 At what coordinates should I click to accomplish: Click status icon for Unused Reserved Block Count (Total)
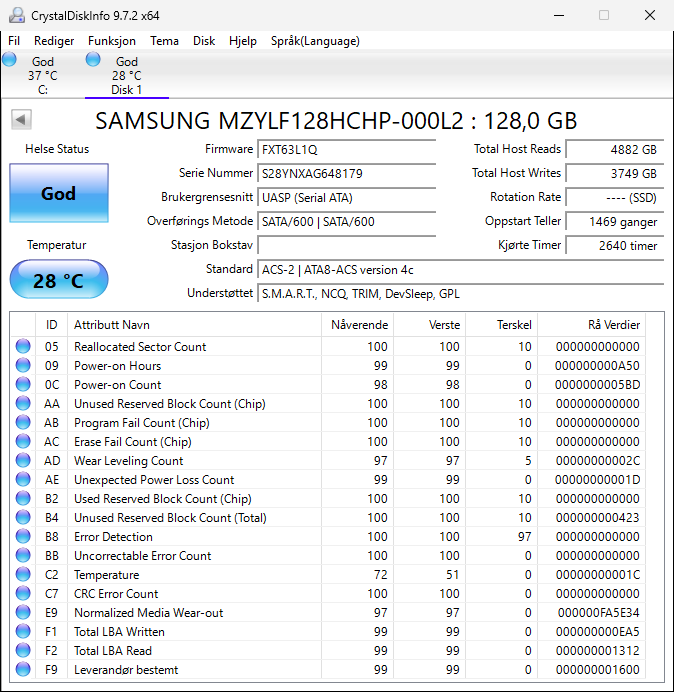23,517
